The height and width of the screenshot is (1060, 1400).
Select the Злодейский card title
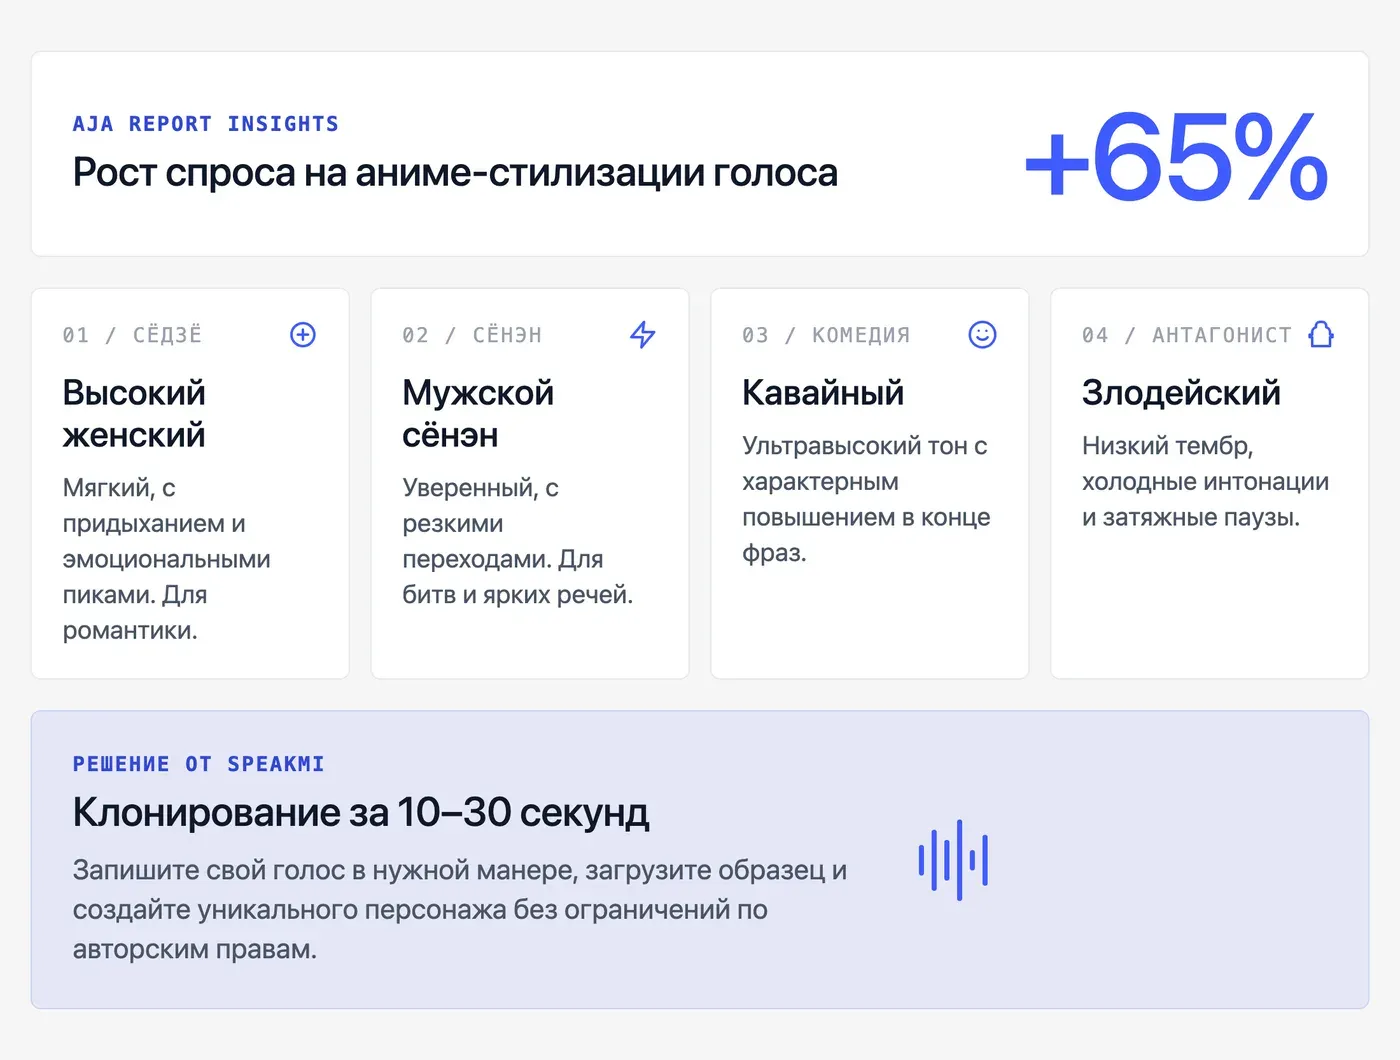[x=1181, y=393]
